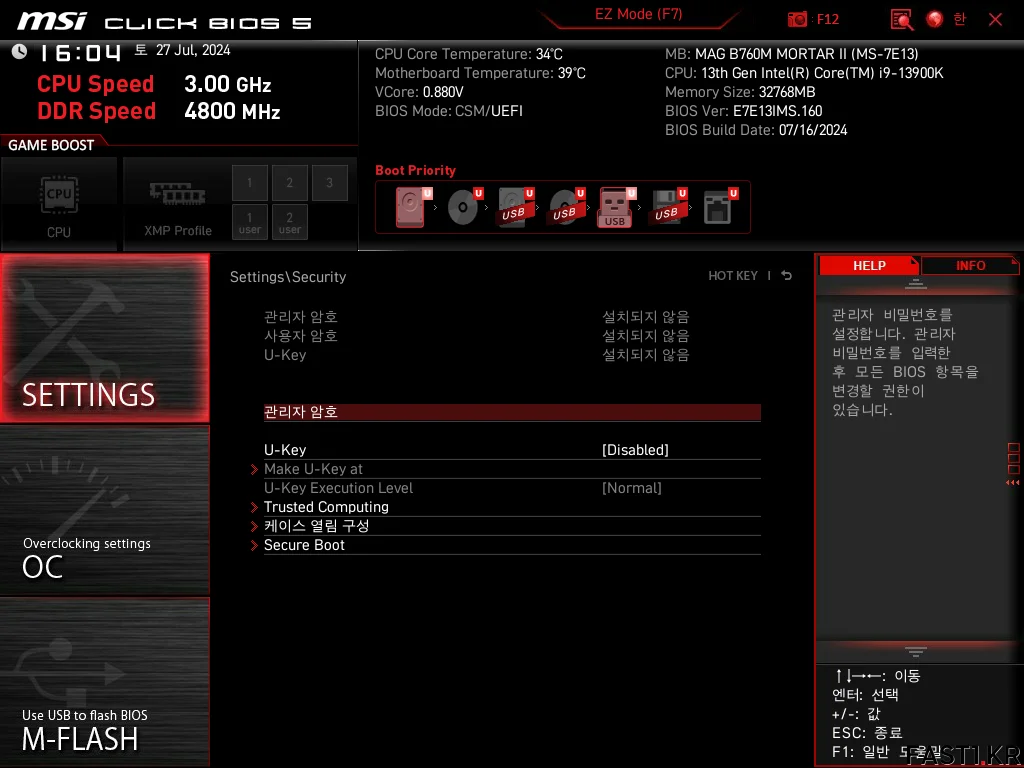1024x768 pixels.
Task: Select the highlighted 관리자 암호 row
Action: [512, 412]
